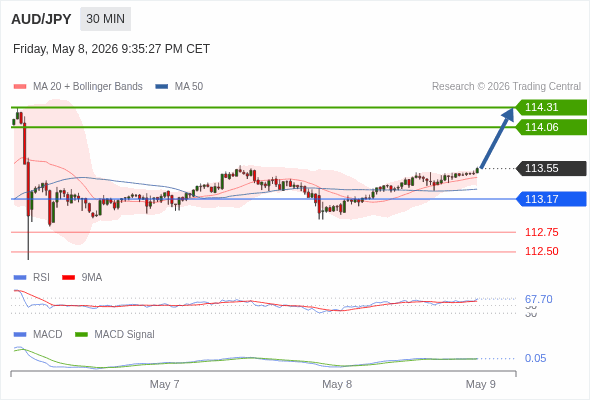Click the blue MA 50 legend swatch
Image resolution: width=590 pixels, height=400 pixels.
[162, 87]
